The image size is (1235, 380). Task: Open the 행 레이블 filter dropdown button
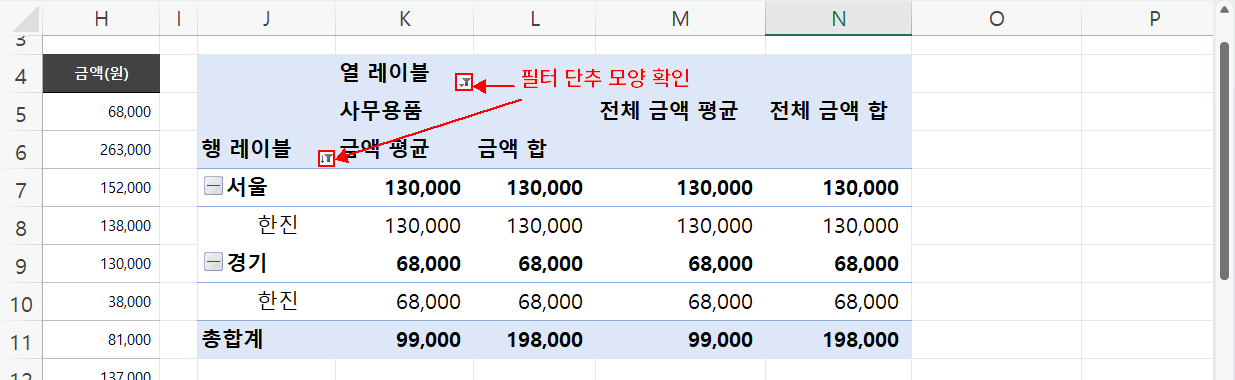point(326,158)
